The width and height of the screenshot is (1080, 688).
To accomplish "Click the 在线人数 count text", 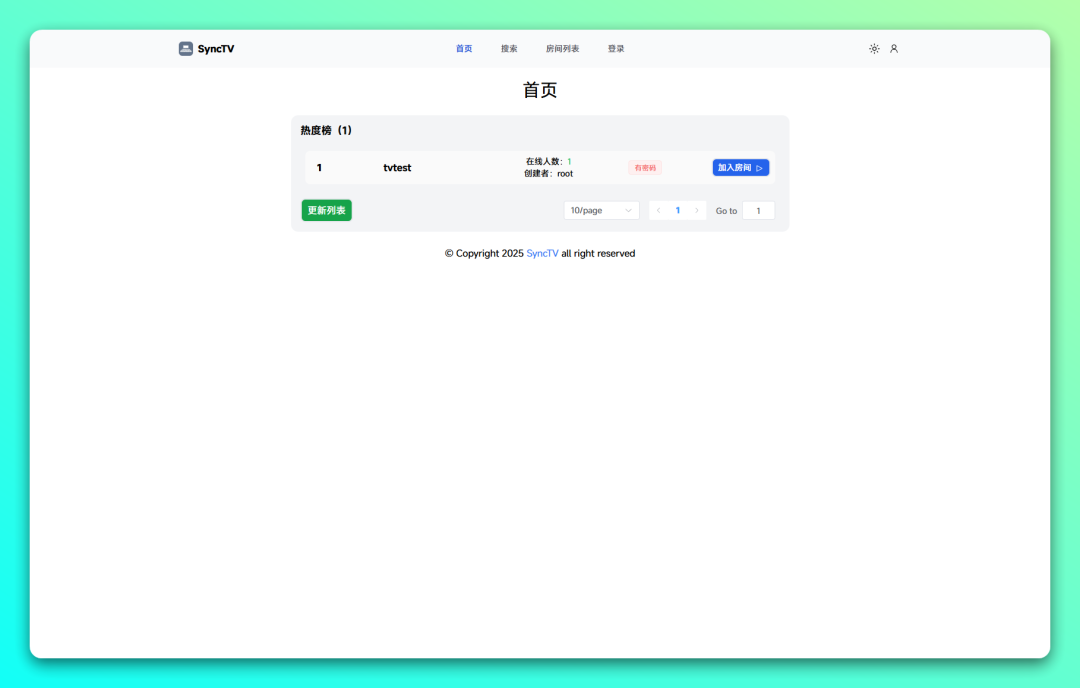I will 548,161.
